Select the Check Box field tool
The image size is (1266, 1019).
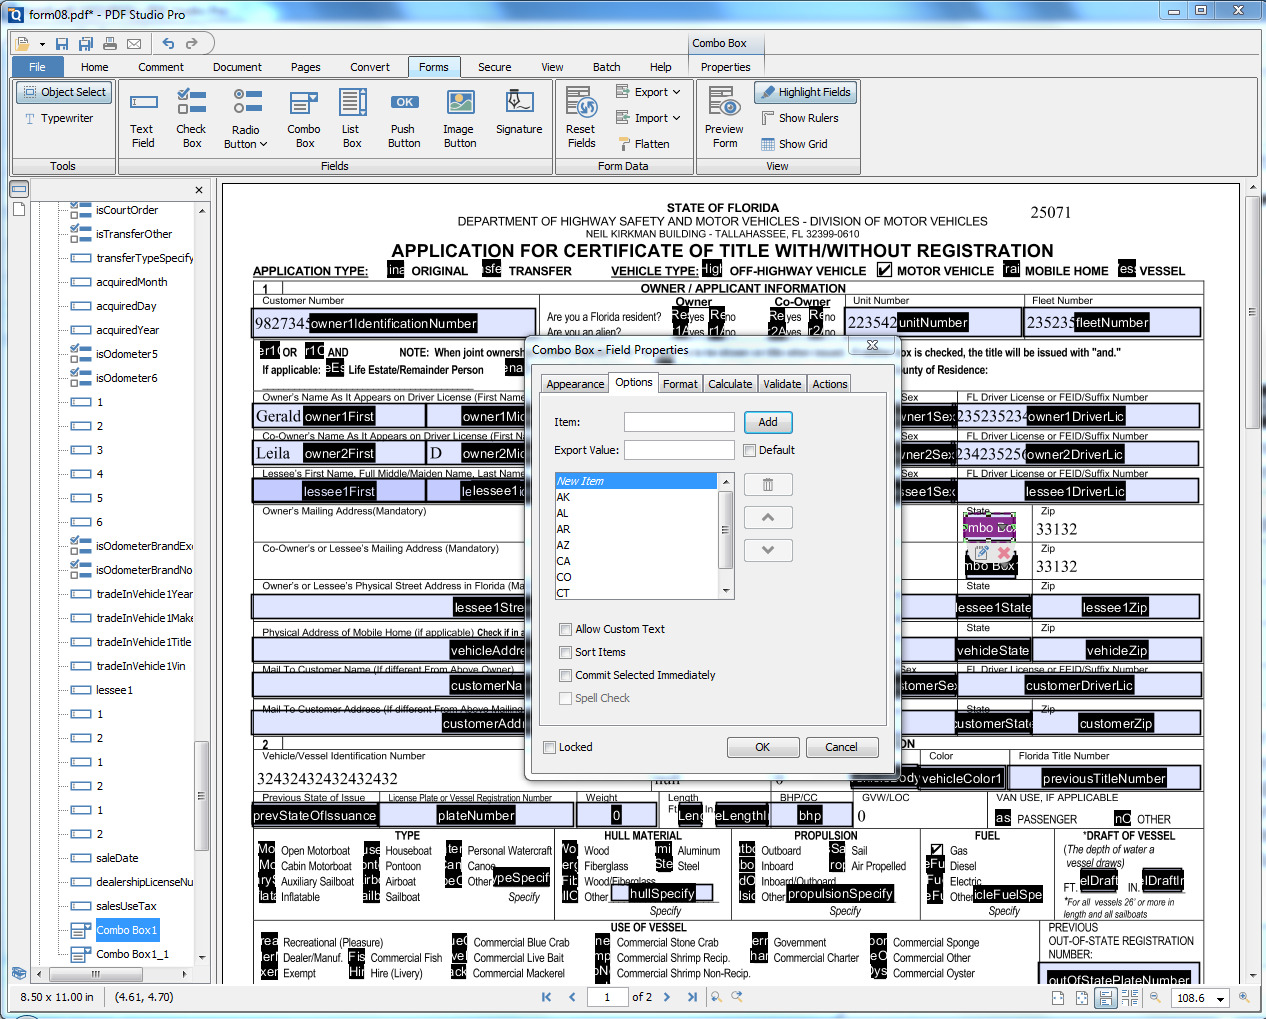click(191, 119)
